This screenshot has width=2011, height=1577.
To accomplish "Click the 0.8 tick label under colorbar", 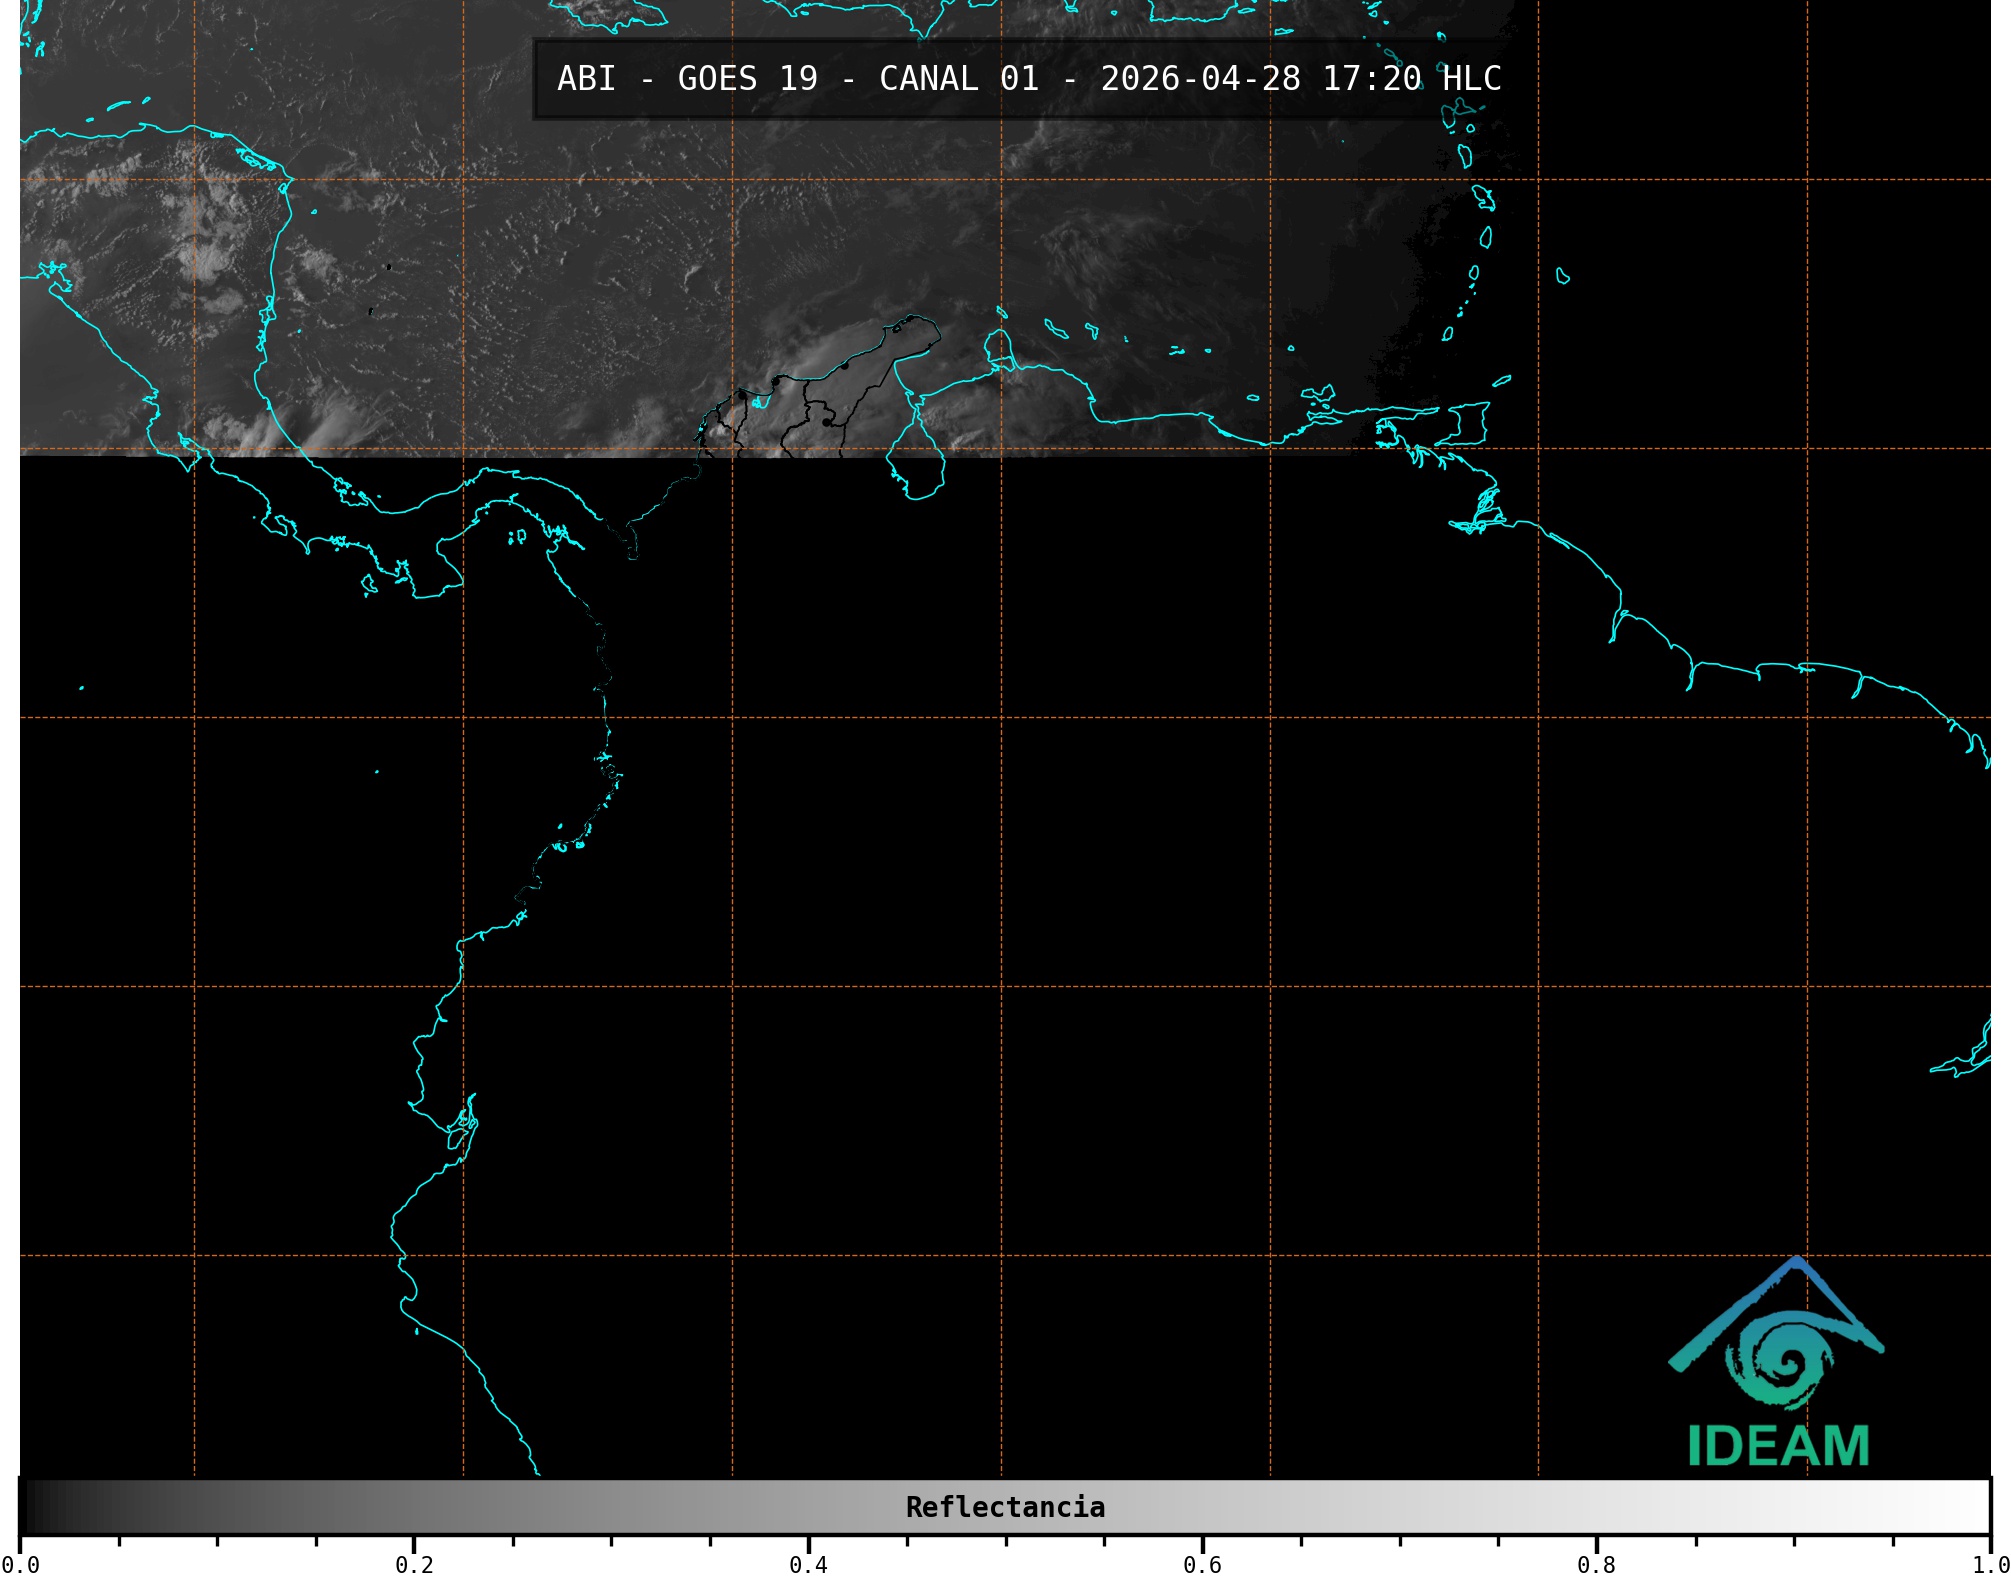I will click(1596, 1565).
